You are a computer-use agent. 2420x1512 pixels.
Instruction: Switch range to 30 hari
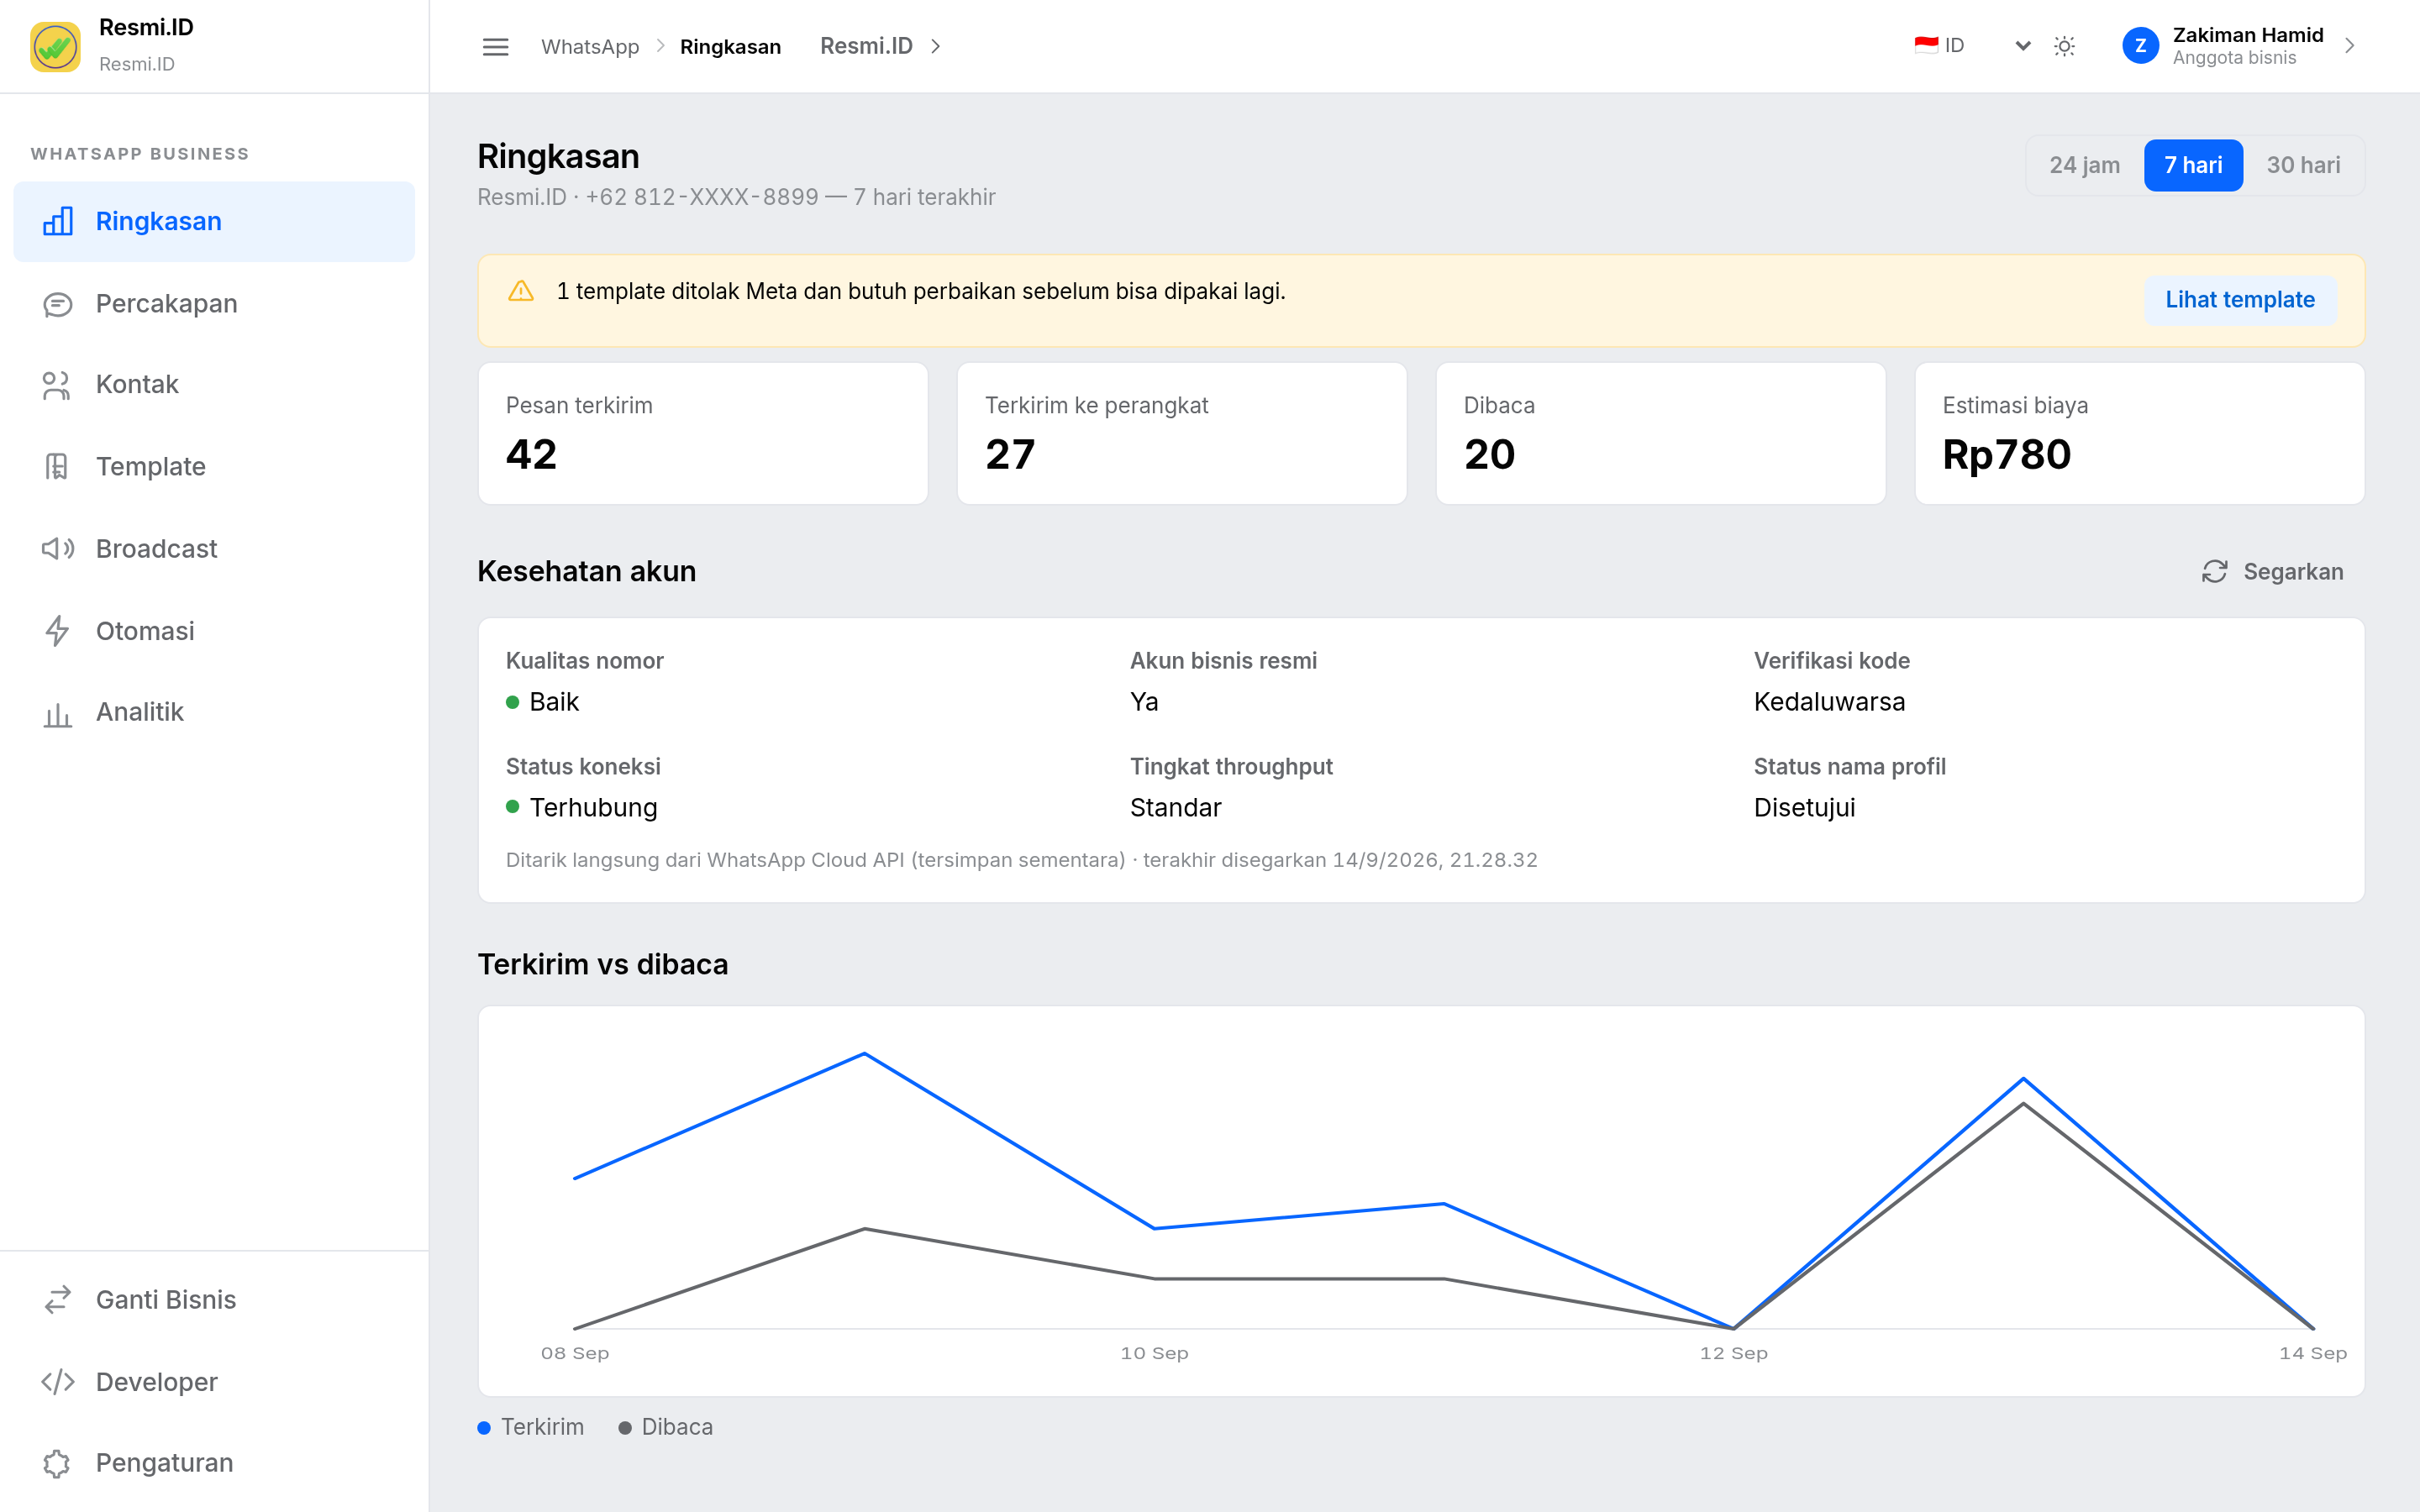[2303, 165]
